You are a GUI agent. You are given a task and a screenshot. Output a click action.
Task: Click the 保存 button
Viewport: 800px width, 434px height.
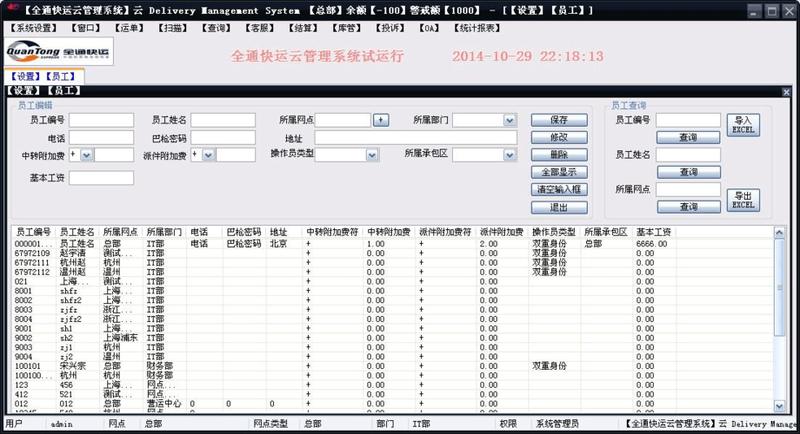[x=559, y=120]
